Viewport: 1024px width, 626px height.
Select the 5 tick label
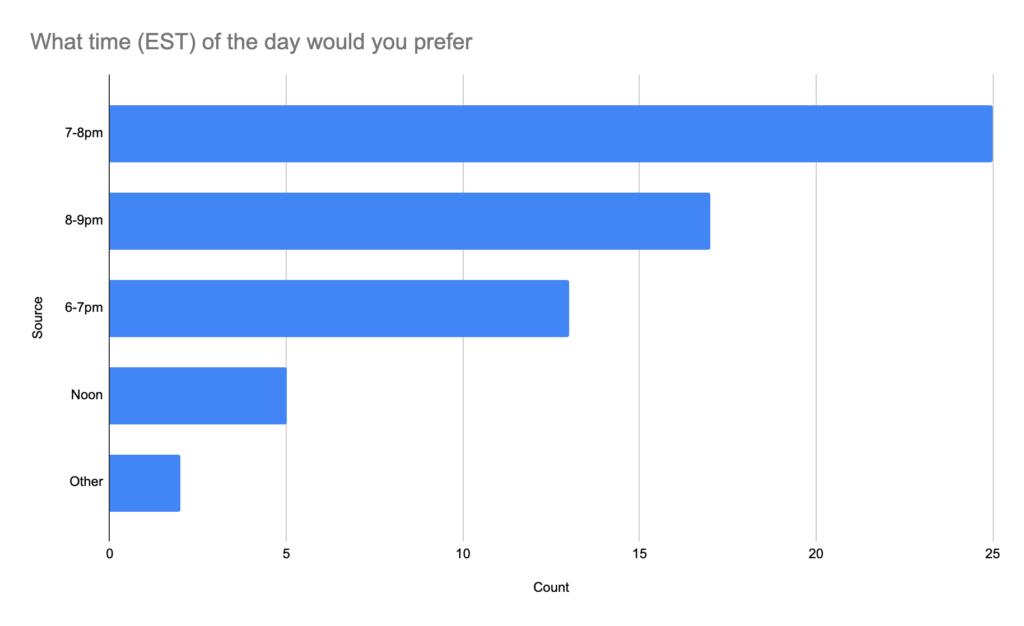pos(286,555)
